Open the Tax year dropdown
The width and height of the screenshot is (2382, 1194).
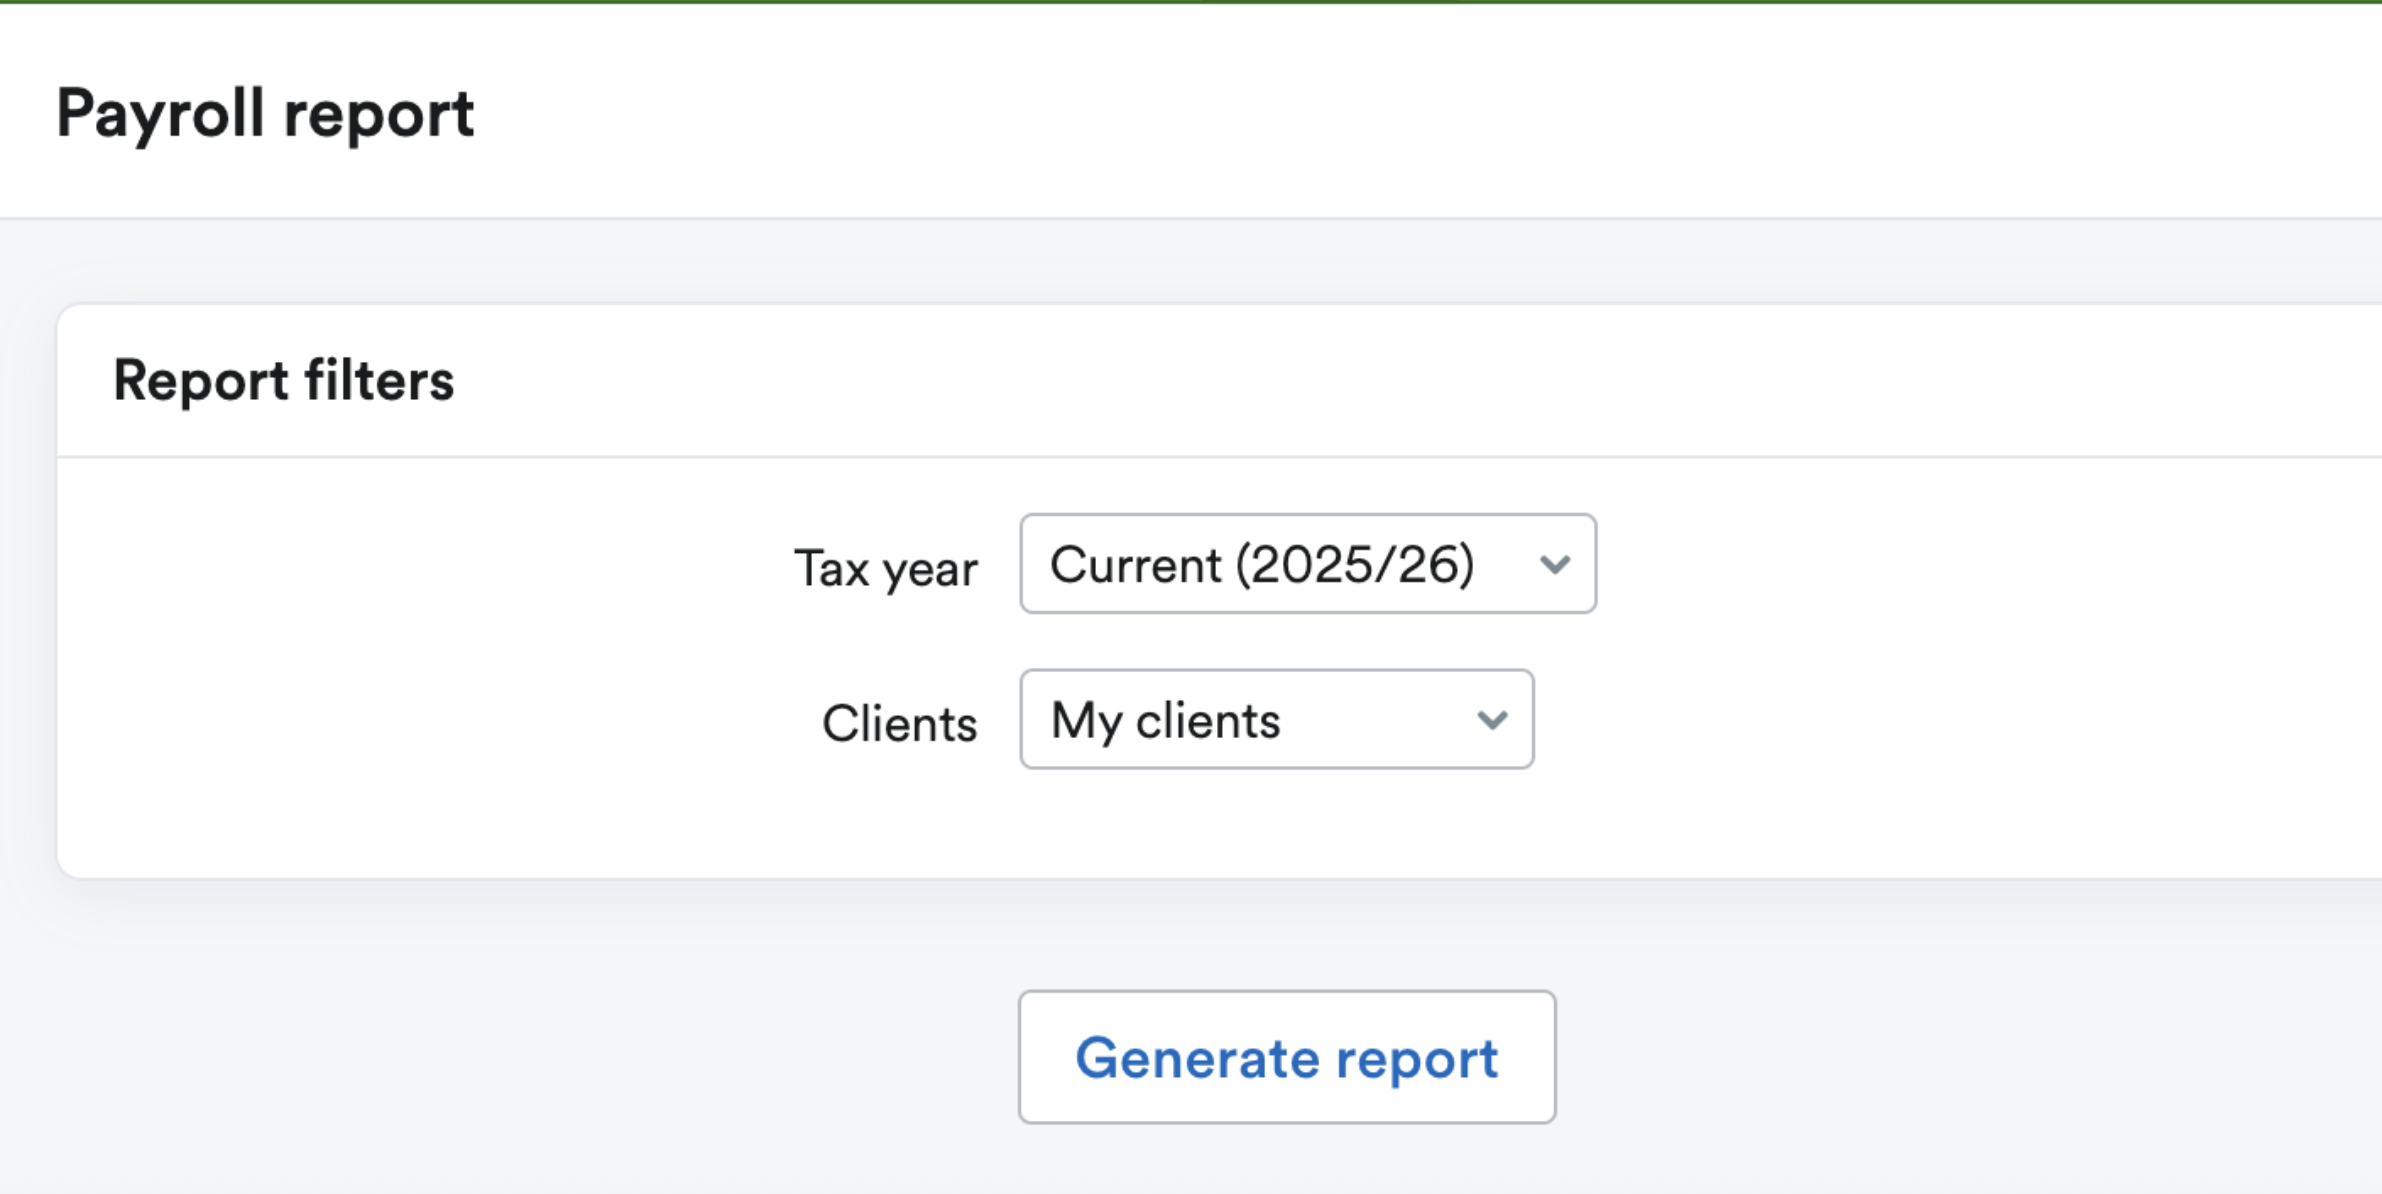[x=1308, y=564]
